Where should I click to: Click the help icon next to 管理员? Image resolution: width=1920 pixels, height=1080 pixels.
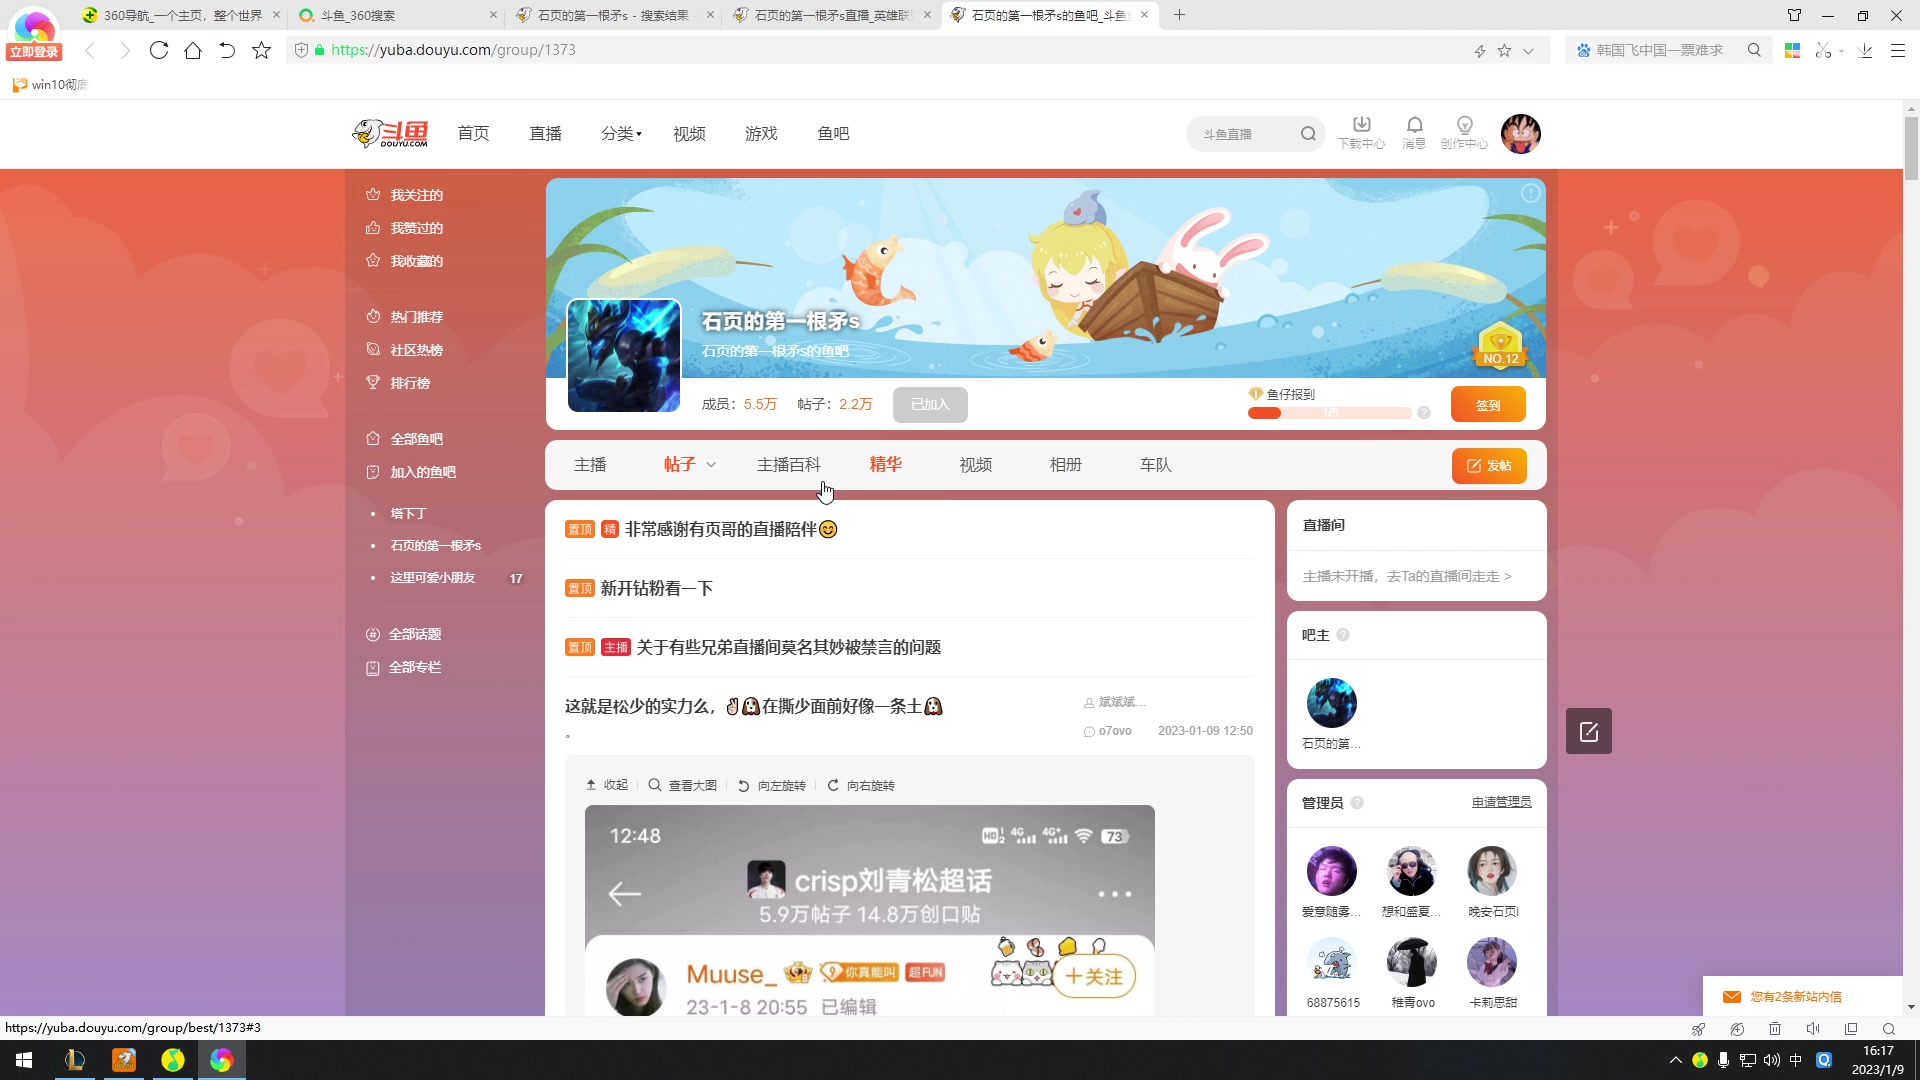(x=1357, y=803)
